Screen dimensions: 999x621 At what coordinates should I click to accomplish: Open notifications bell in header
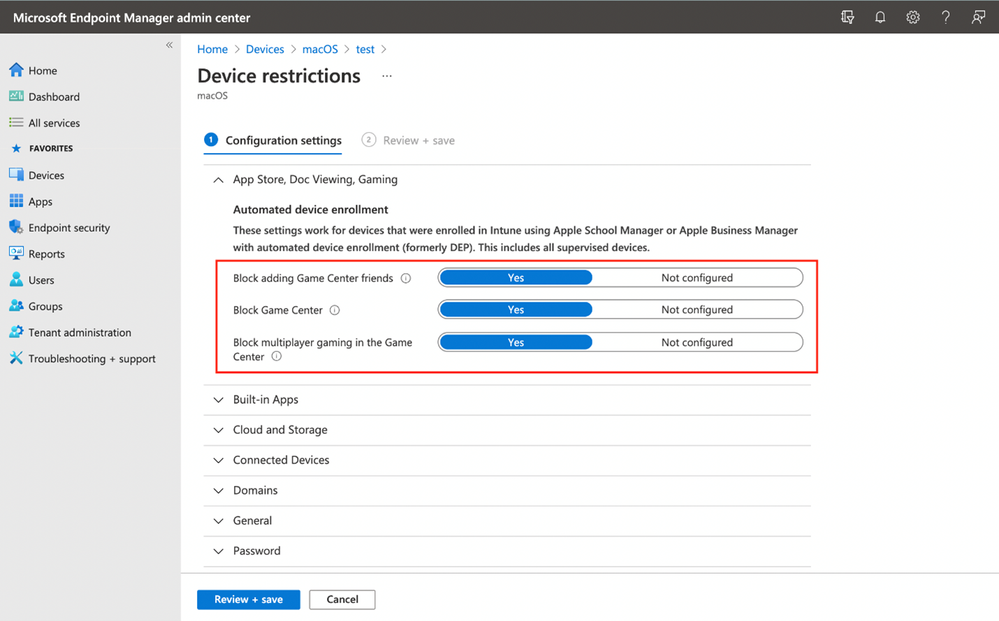coord(880,17)
